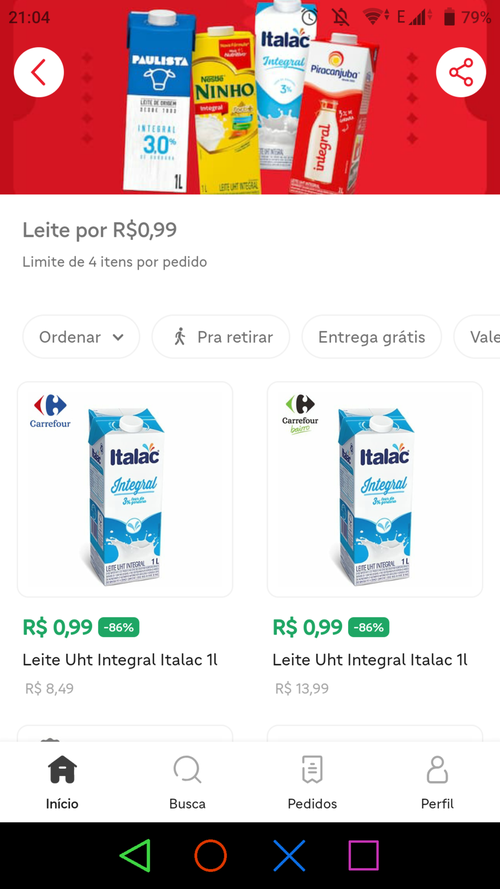Open the Leite Uht Integral Italac R$ 13,99 listing
500x889 pixels.
(370, 660)
